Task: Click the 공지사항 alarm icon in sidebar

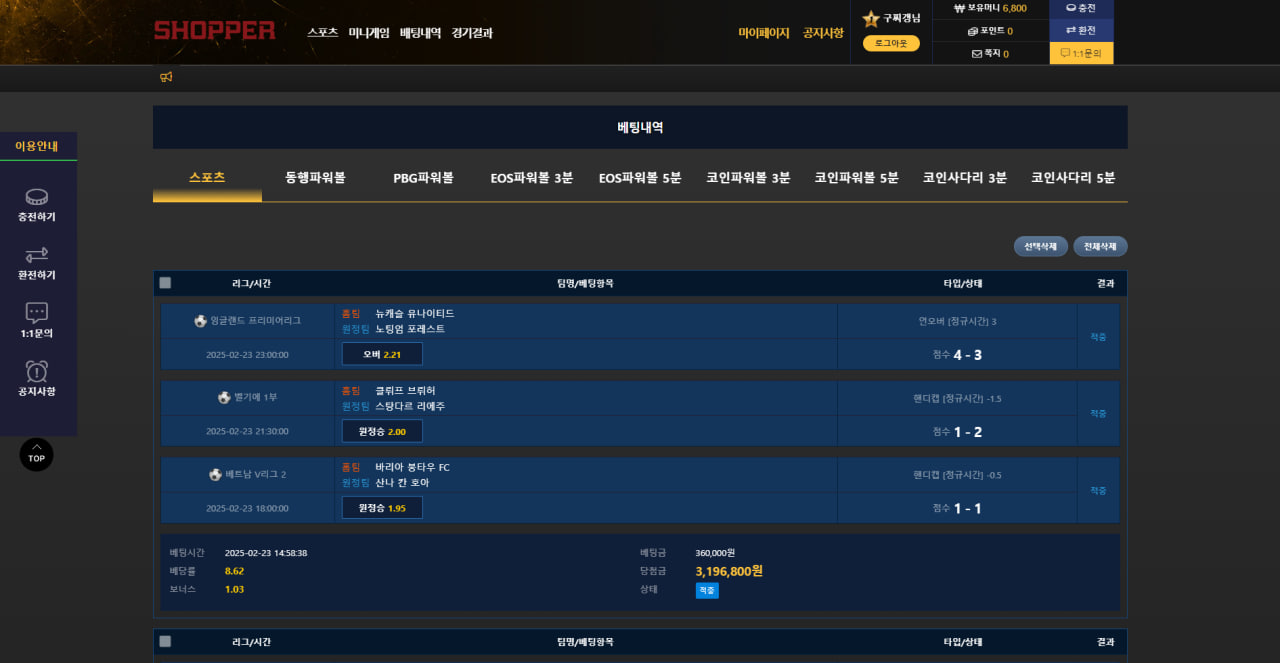Action: pyautogui.click(x=37, y=371)
